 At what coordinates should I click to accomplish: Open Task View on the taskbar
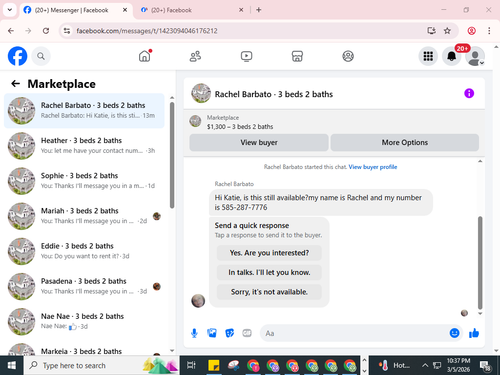coord(191,365)
